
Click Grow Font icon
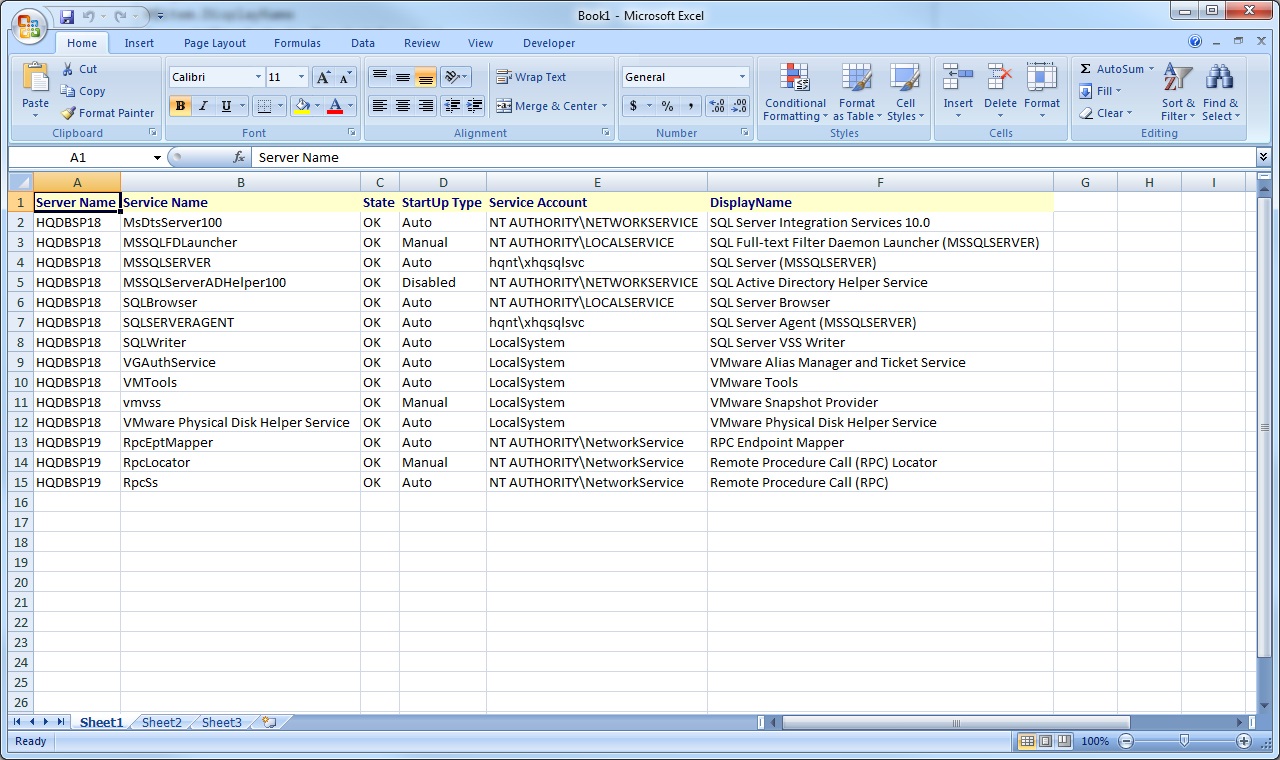coord(323,77)
